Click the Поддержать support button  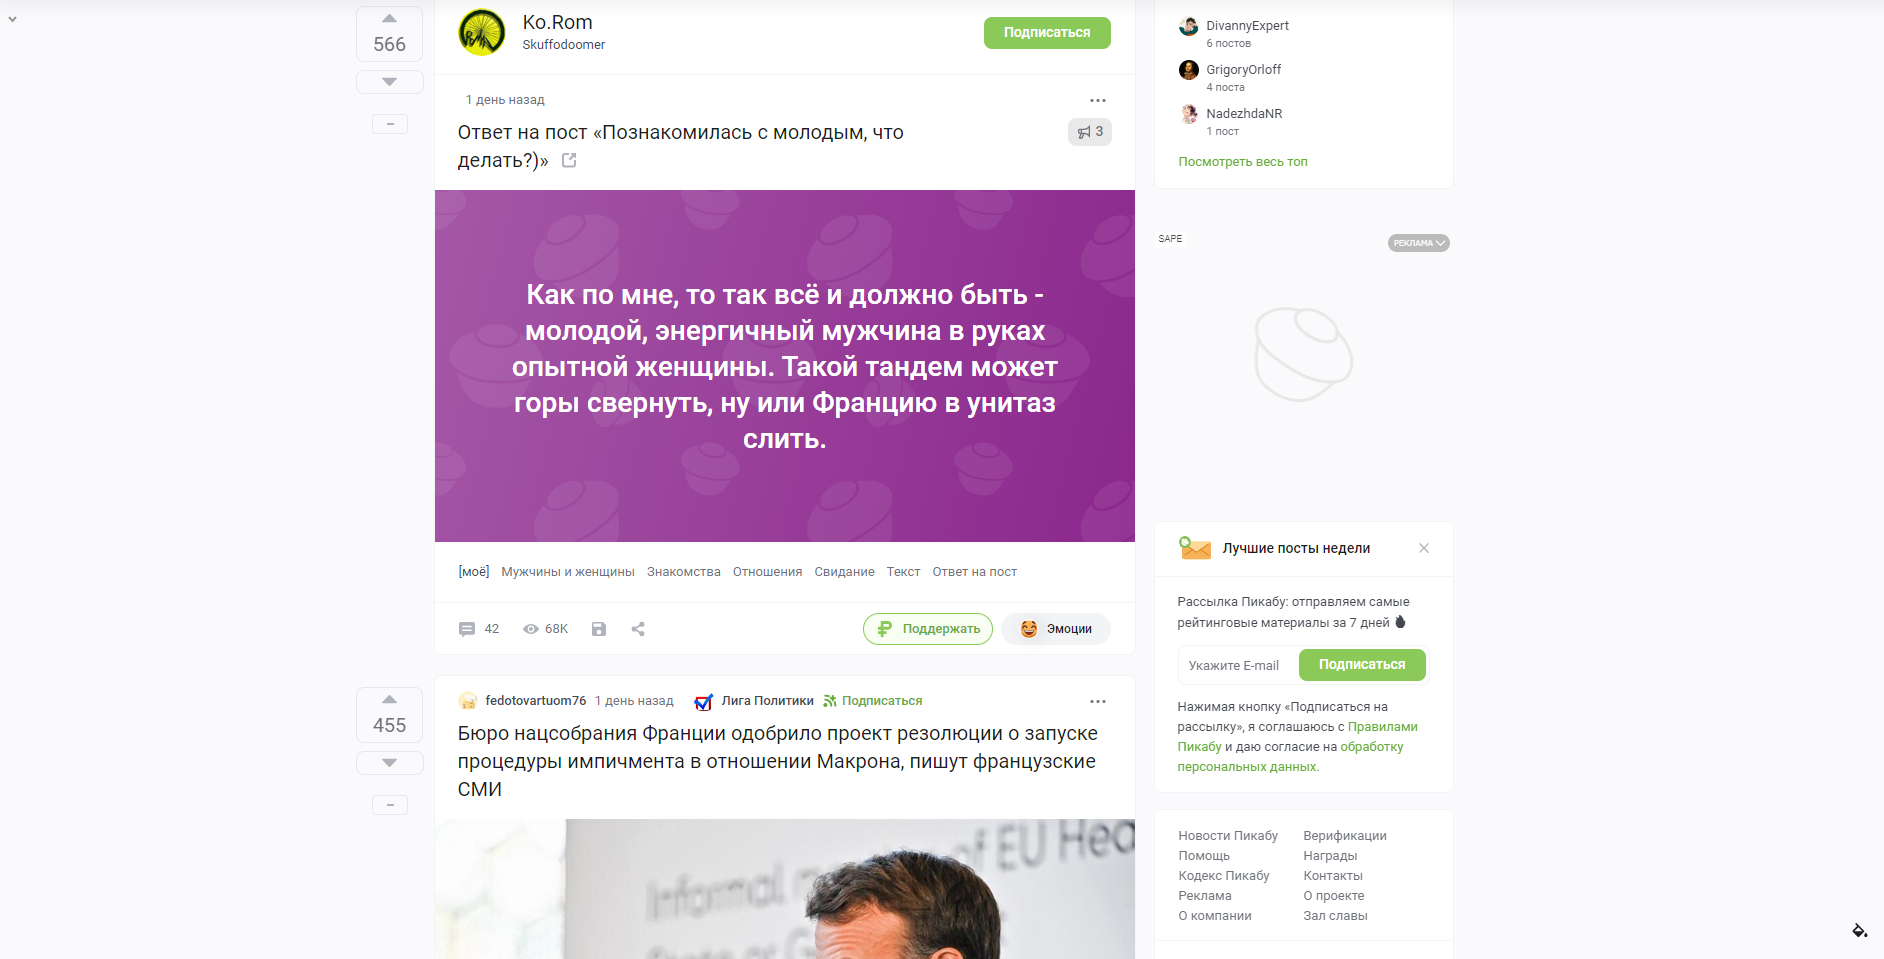(x=928, y=629)
